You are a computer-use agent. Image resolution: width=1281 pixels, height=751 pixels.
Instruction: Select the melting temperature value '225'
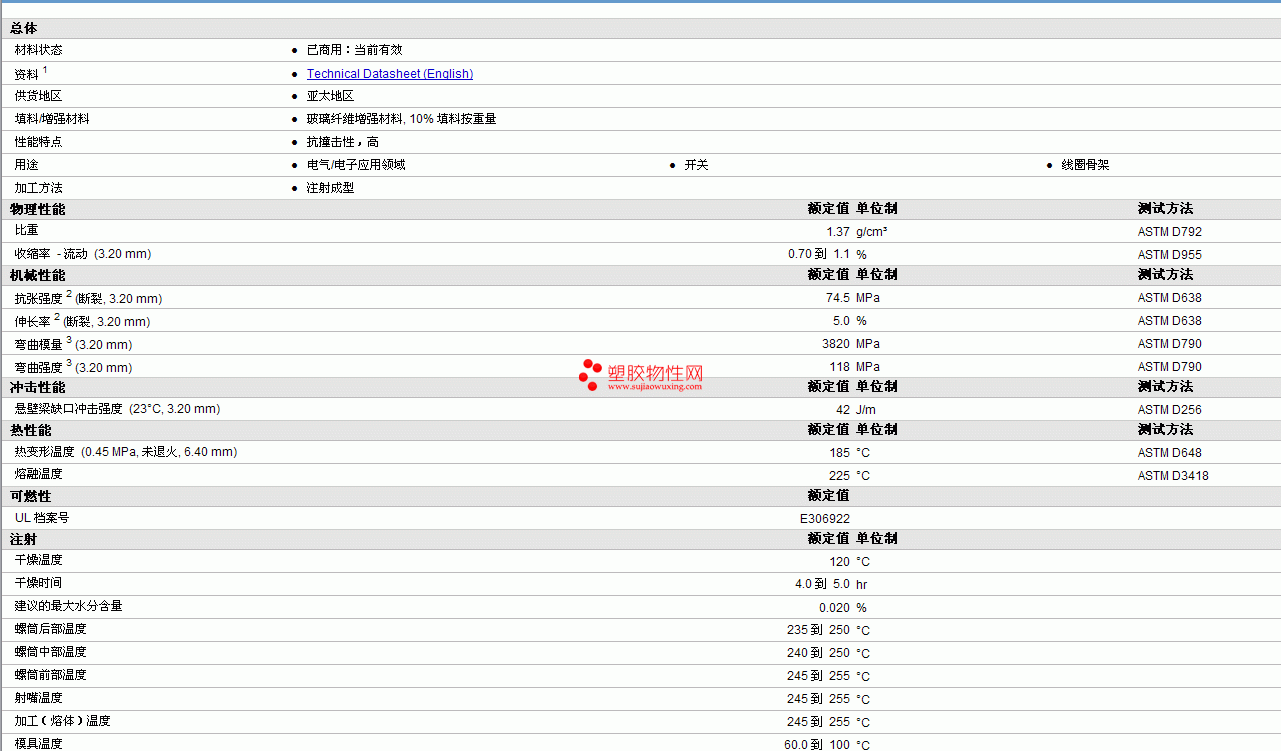840,476
